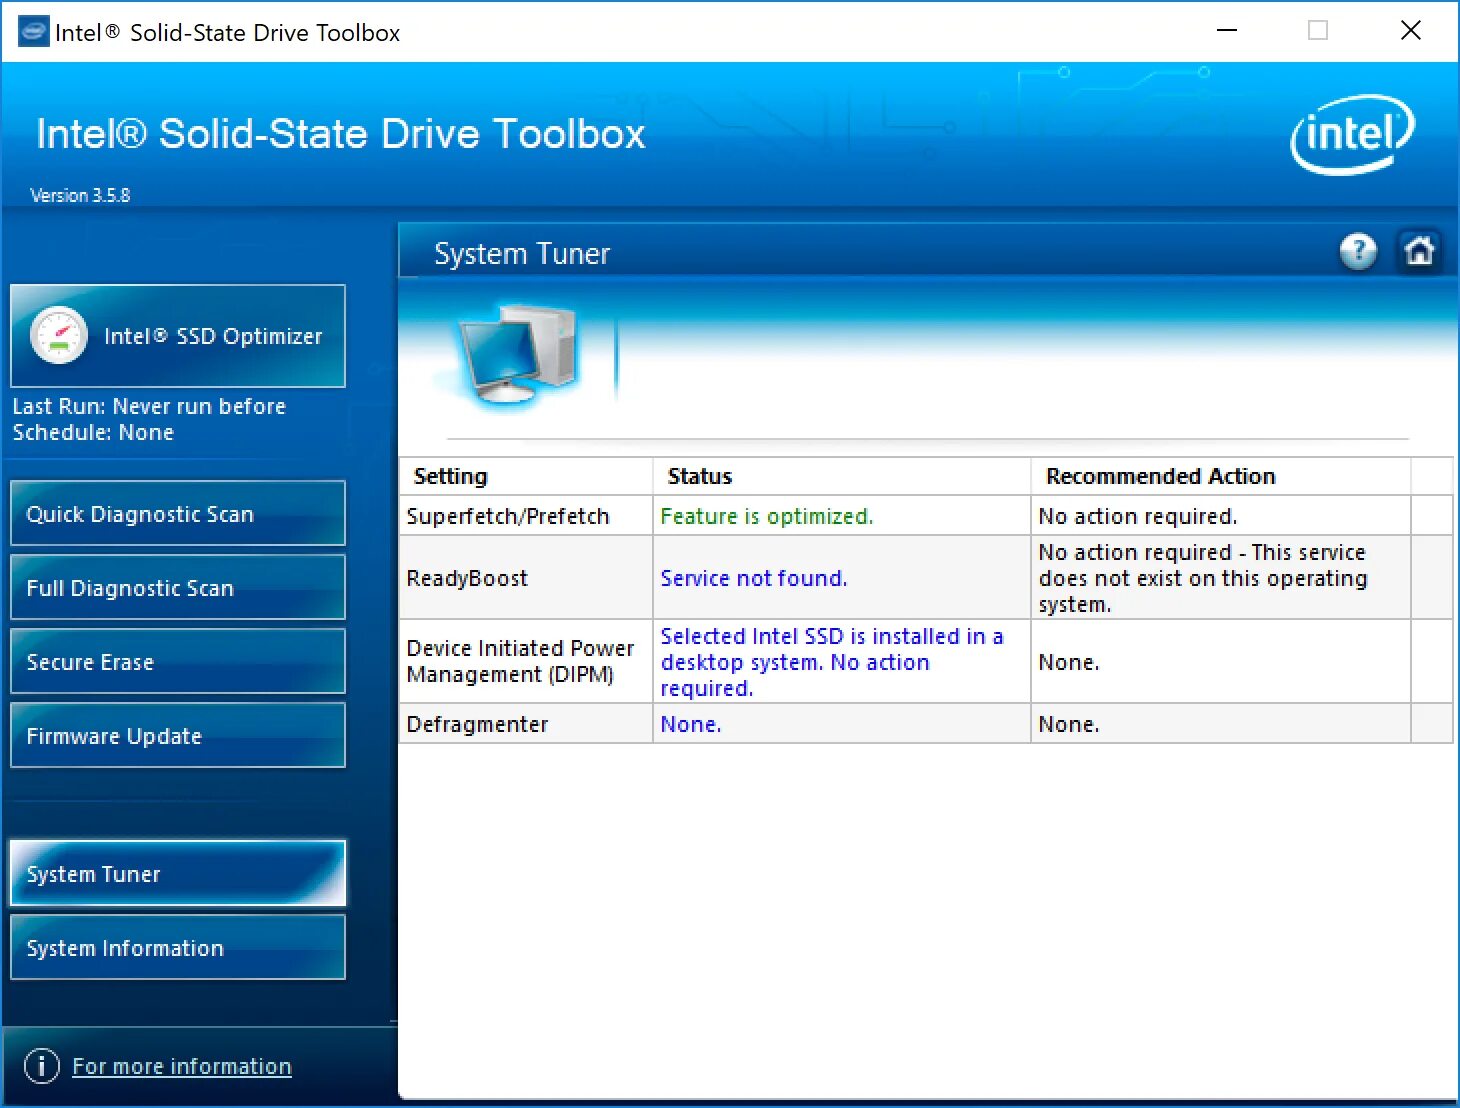This screenshot has height=1108, width=1460.
Task: Click the help question mark icon
Action: point(1358,252)
